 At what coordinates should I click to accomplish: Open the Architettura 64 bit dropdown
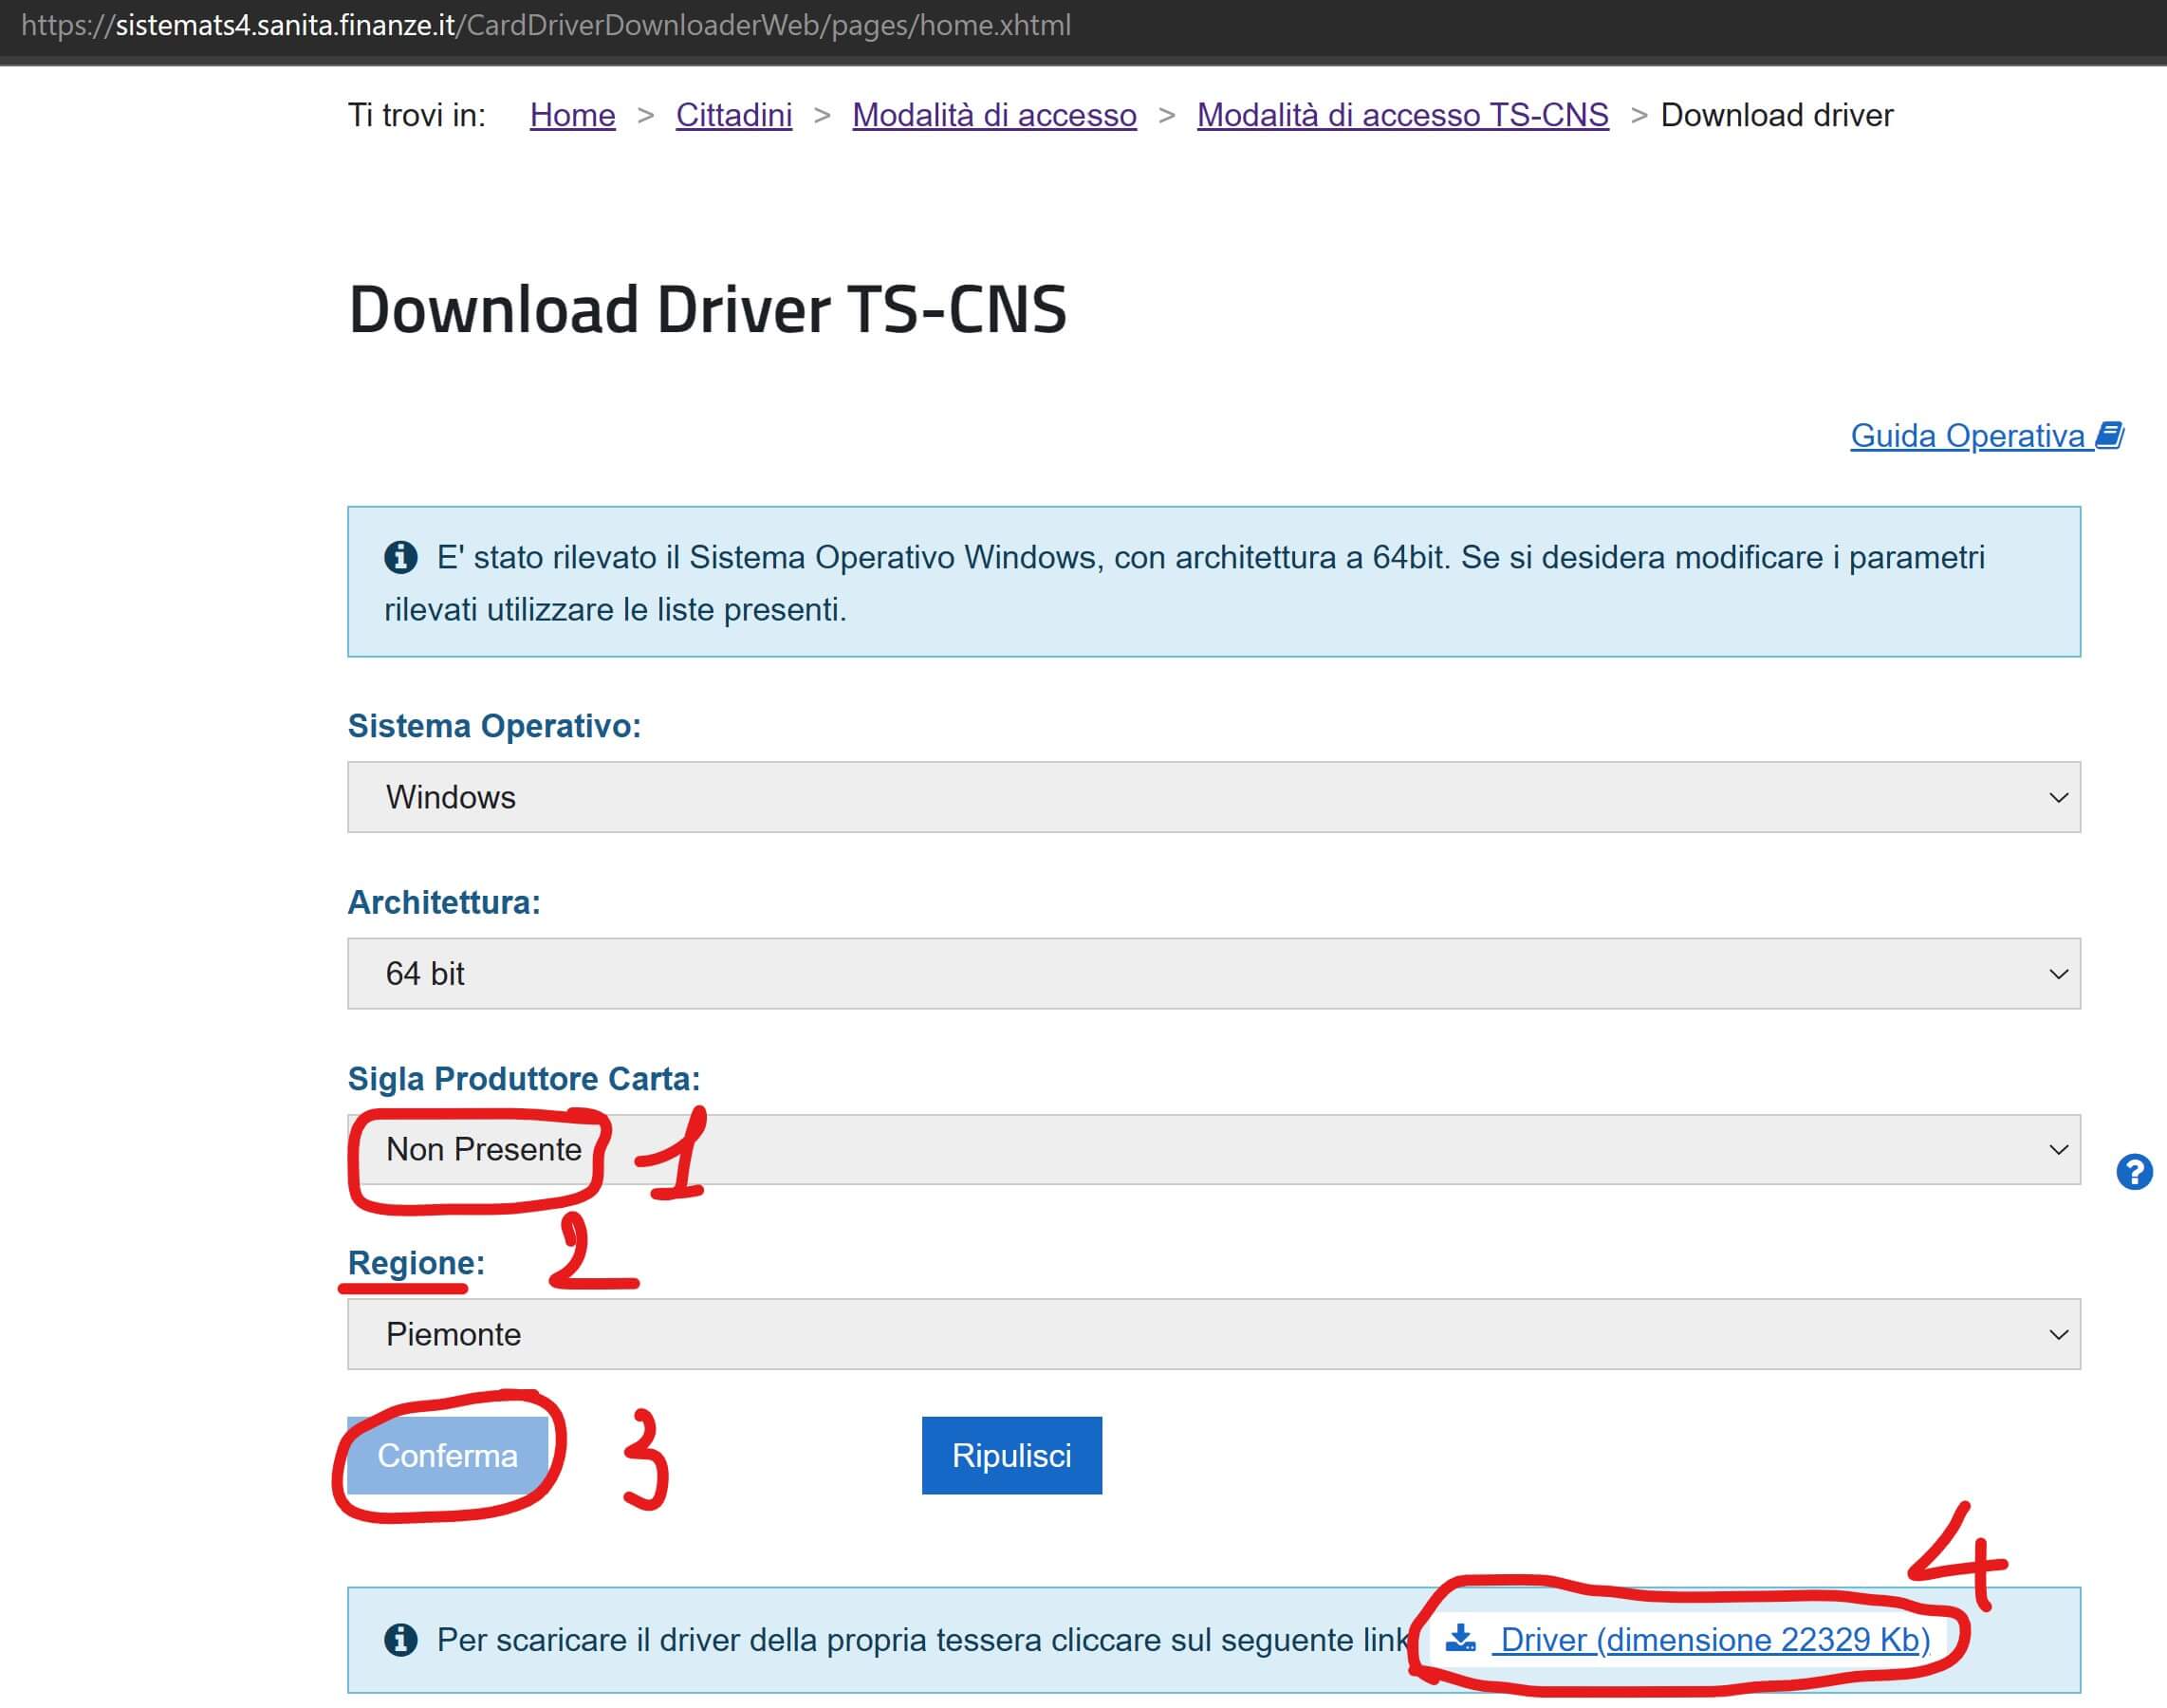[1212, 973]
